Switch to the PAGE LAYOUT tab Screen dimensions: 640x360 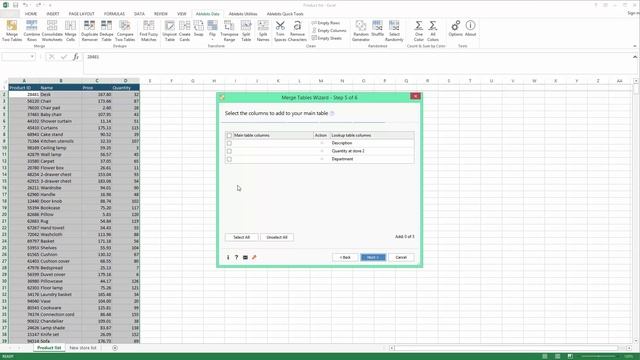(82, 14)
